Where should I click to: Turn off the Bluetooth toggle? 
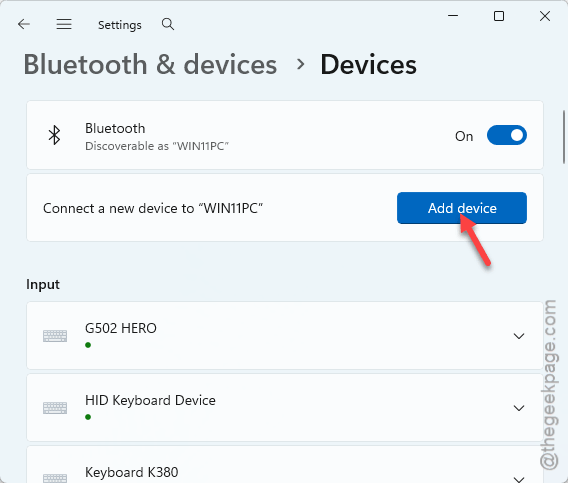[x=507, y=135]
